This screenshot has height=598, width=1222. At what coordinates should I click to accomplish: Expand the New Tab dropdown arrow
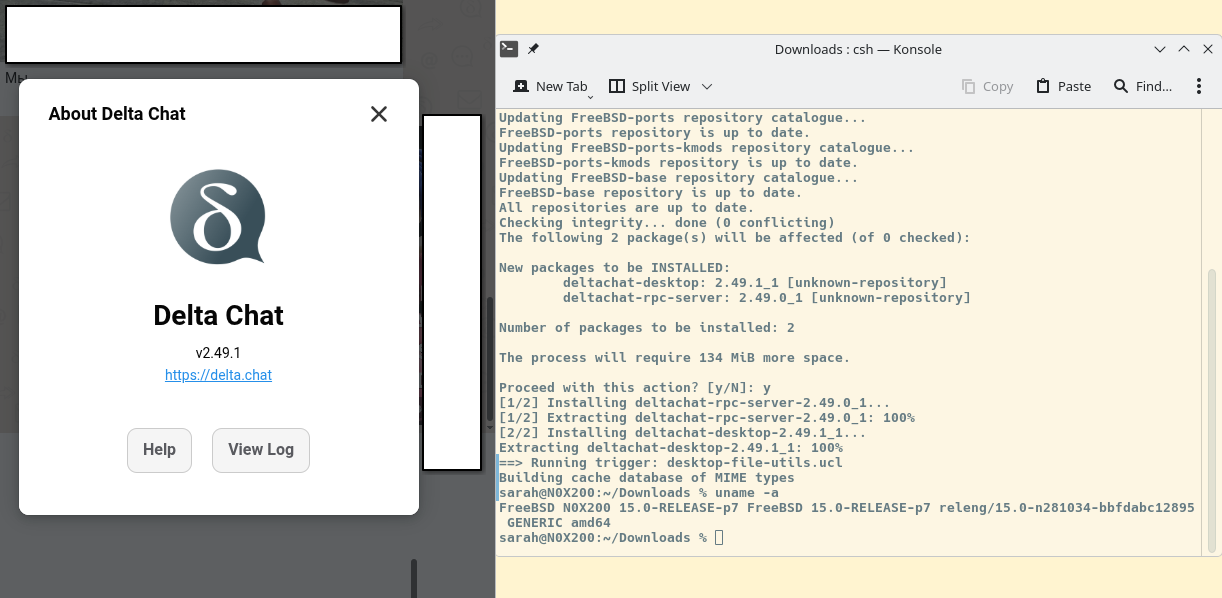pyautogui.click(x=592, y=96)
